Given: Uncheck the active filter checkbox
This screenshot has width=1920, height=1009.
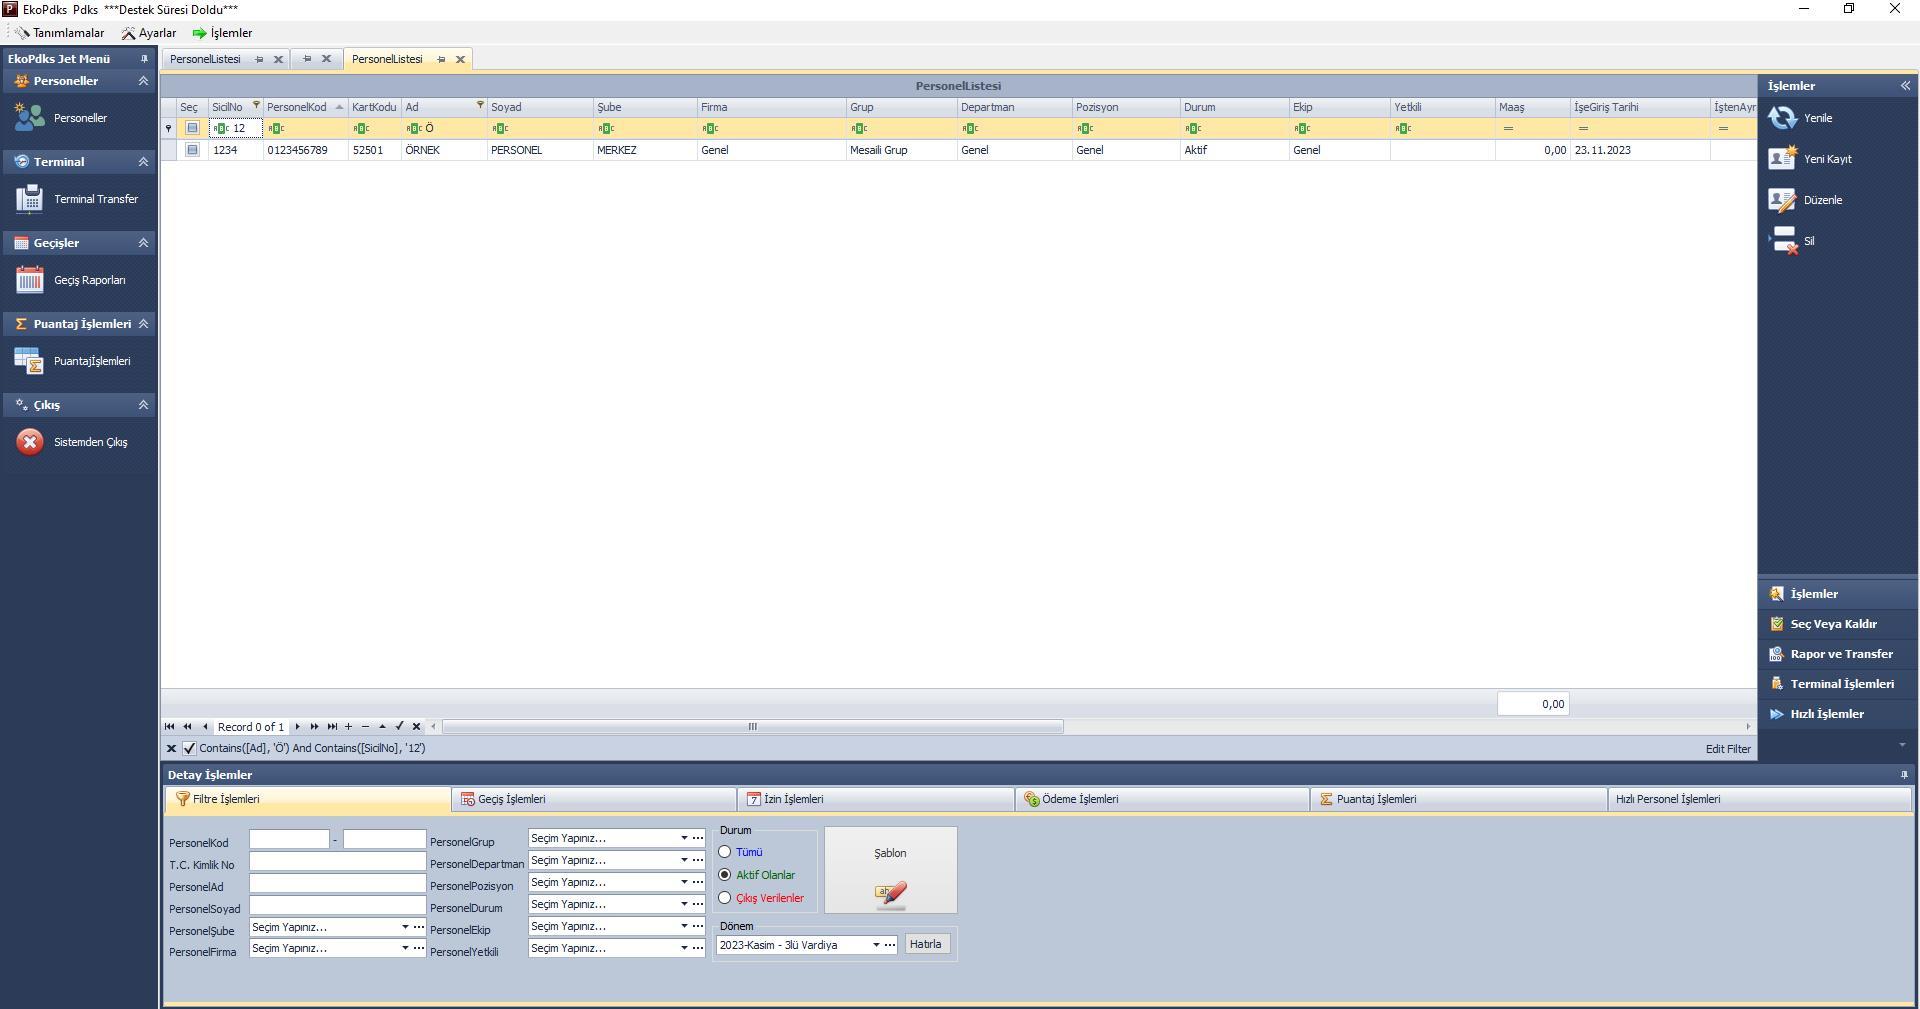Looking at the screenshot, I should click(190, 748).
